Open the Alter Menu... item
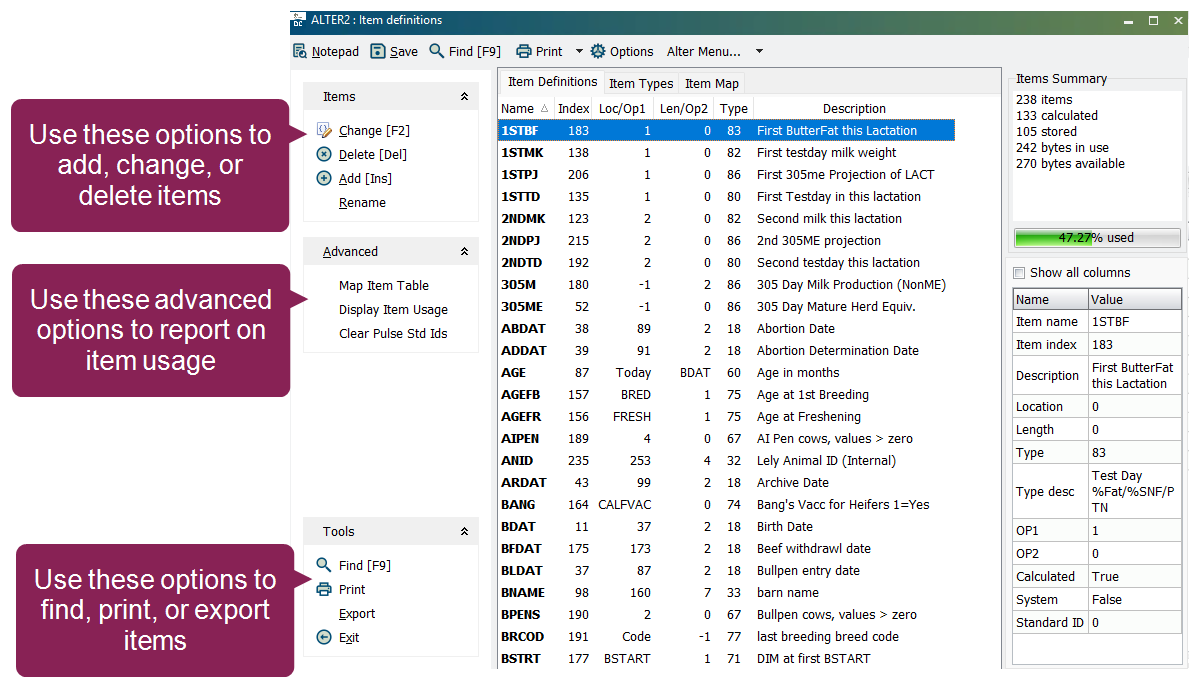 [x=704, y=51]
